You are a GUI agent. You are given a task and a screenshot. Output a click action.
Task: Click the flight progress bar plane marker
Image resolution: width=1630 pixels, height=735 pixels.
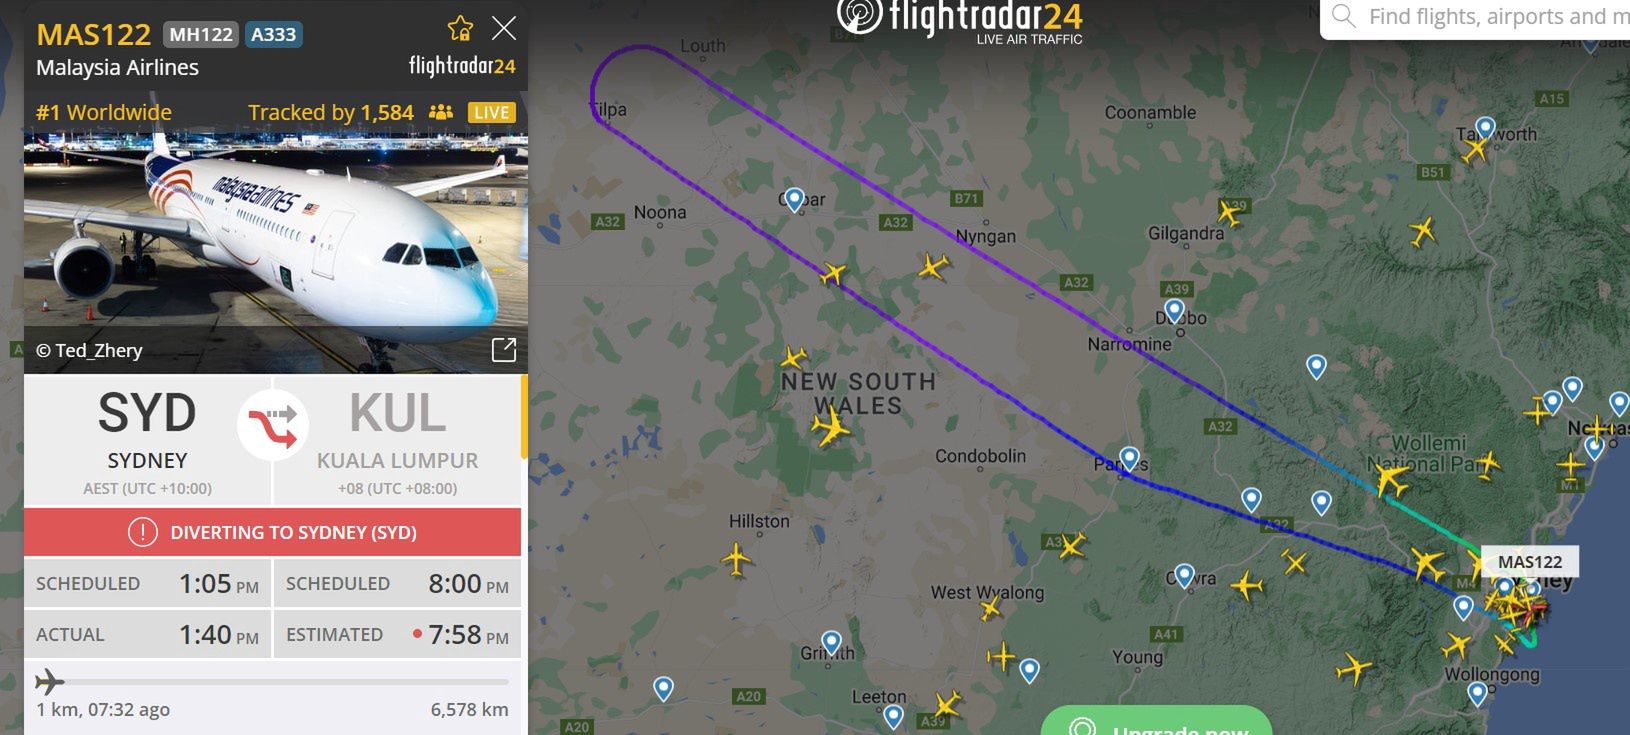tap(49, 682)
